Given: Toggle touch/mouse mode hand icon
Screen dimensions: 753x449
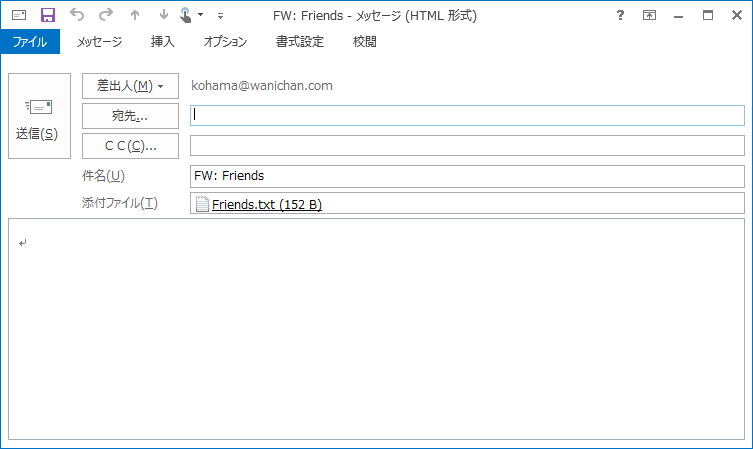Looking at the screenshot, I should click(185, 16).
